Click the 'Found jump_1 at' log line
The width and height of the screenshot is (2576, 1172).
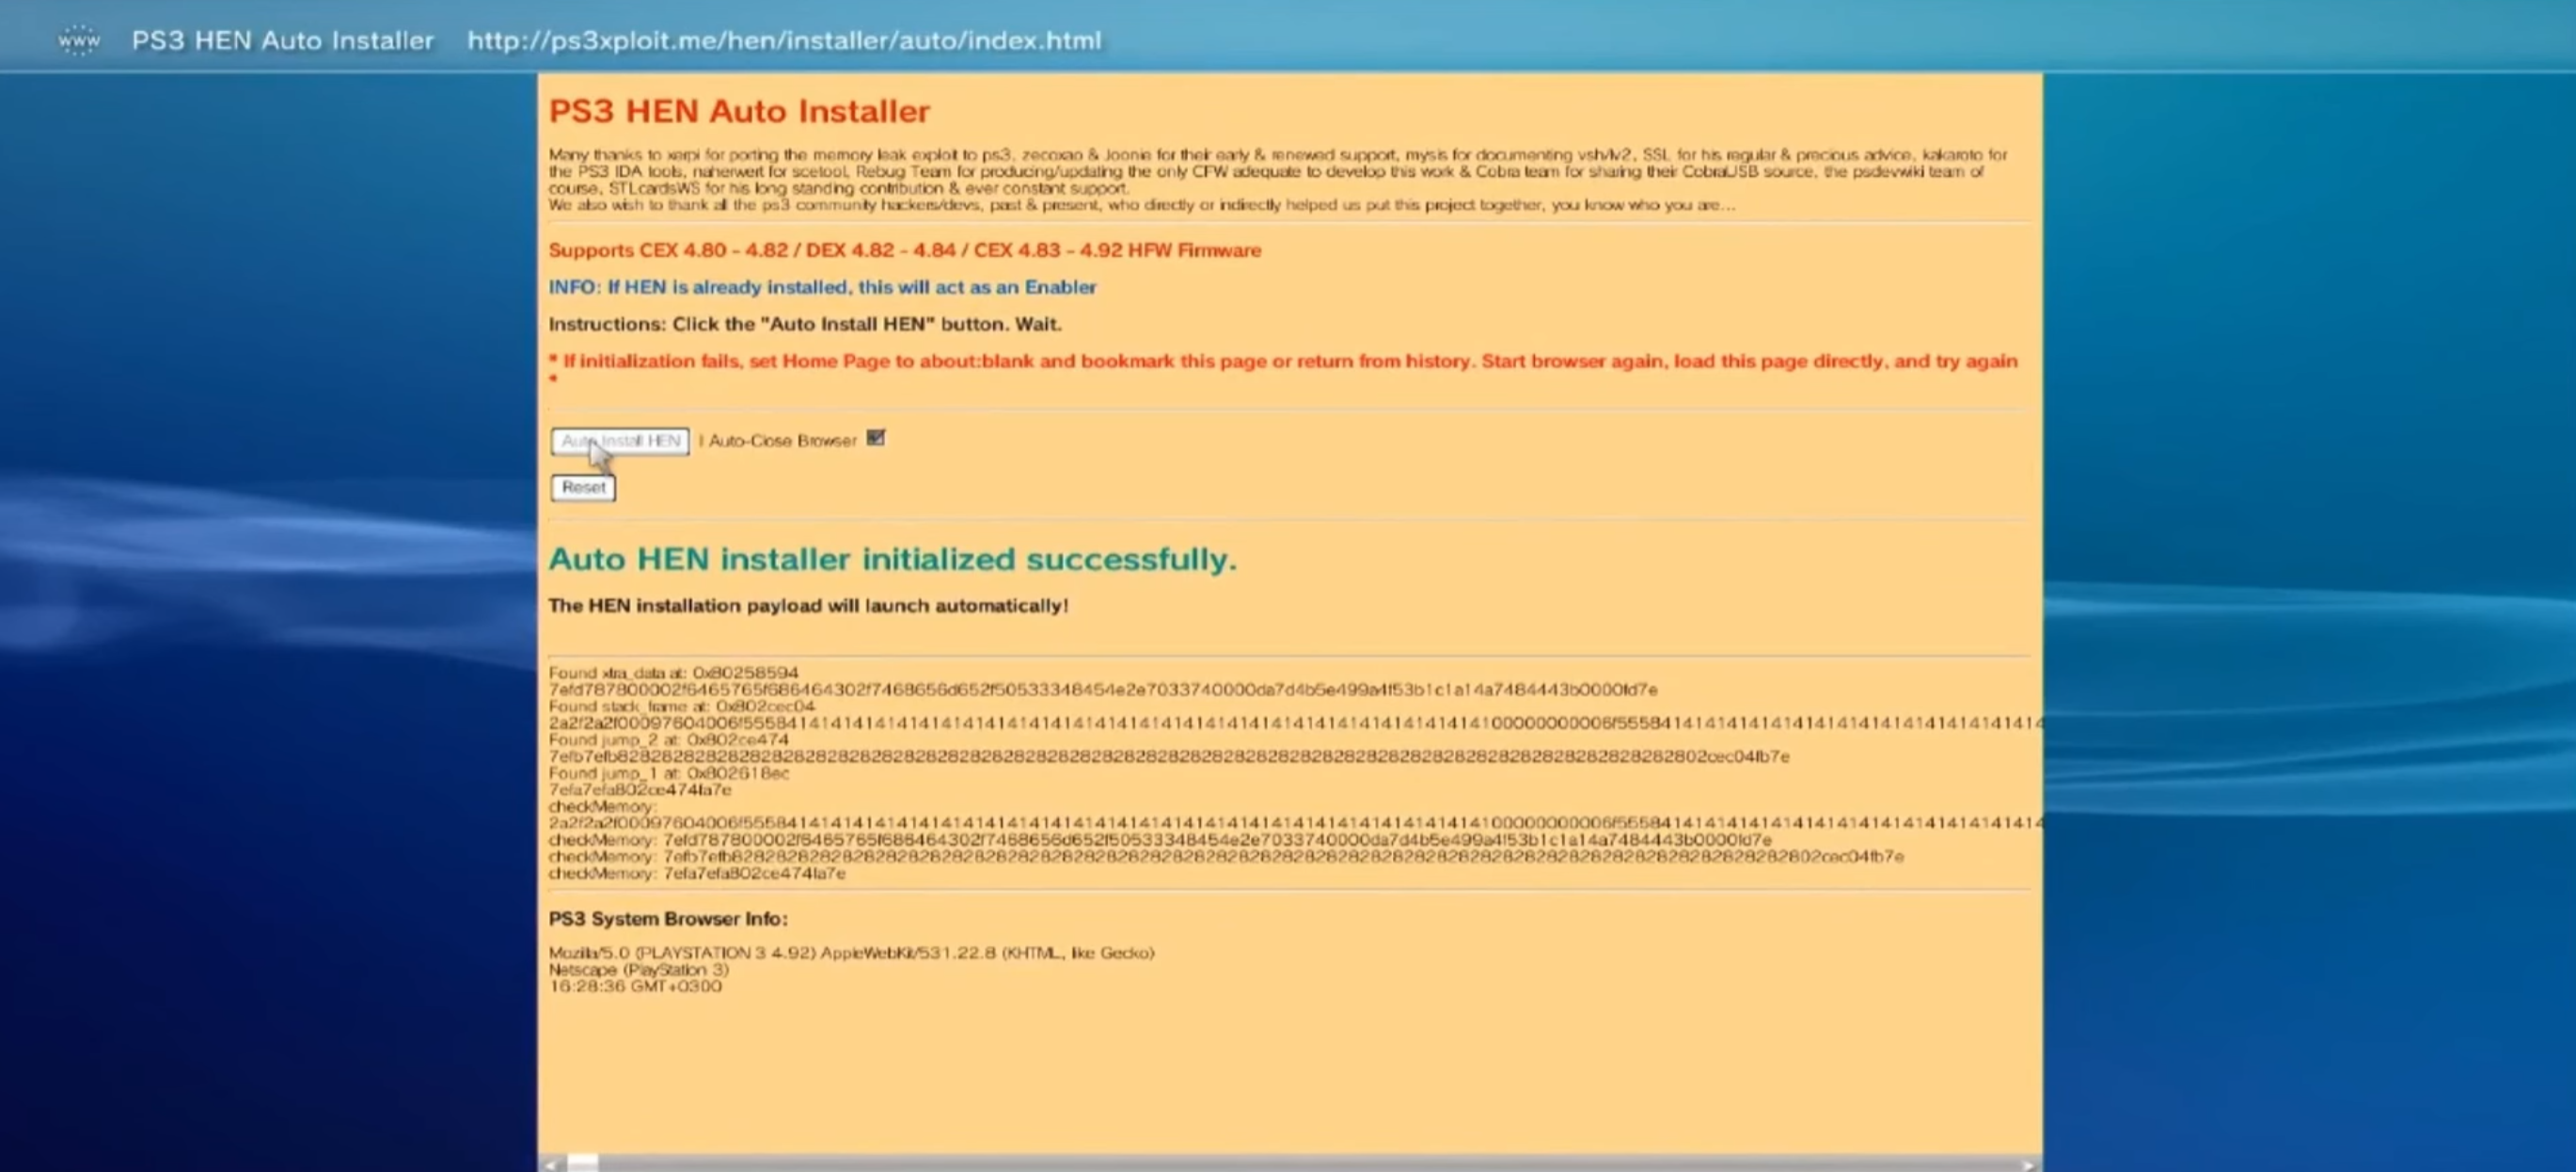tap(668, 773)
